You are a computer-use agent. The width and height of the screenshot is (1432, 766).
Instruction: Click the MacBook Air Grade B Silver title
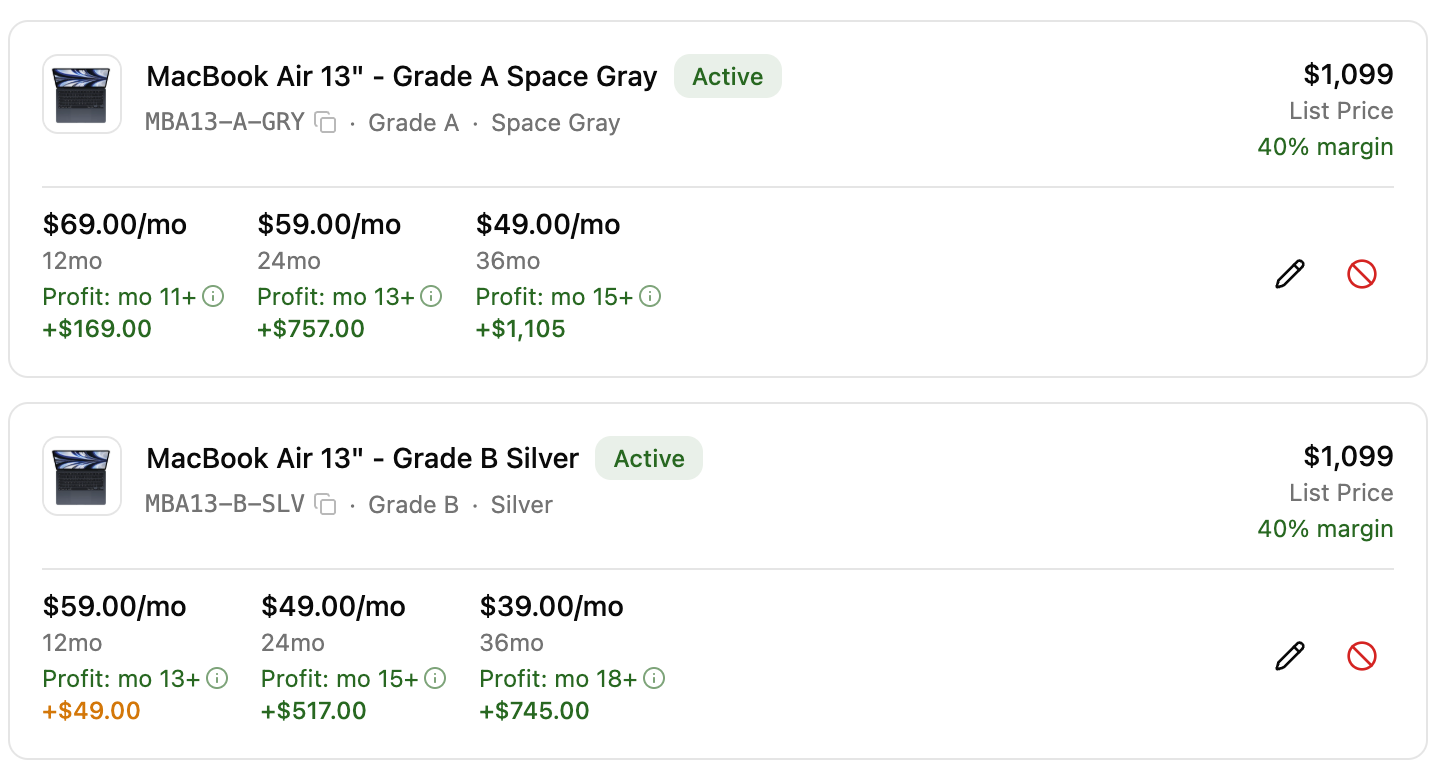tap(363, 459)
